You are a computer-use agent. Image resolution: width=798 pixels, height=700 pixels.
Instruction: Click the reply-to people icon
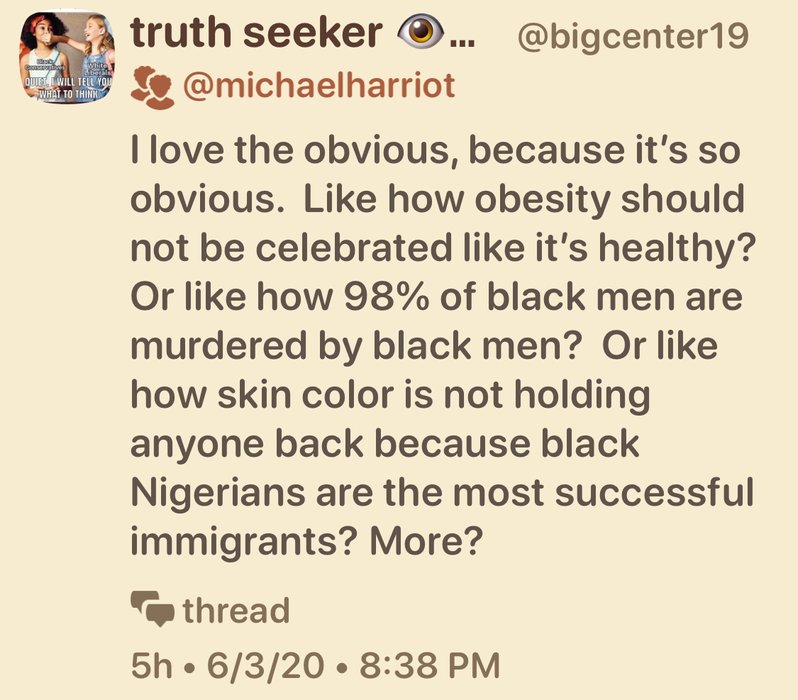tap(151, 87)
